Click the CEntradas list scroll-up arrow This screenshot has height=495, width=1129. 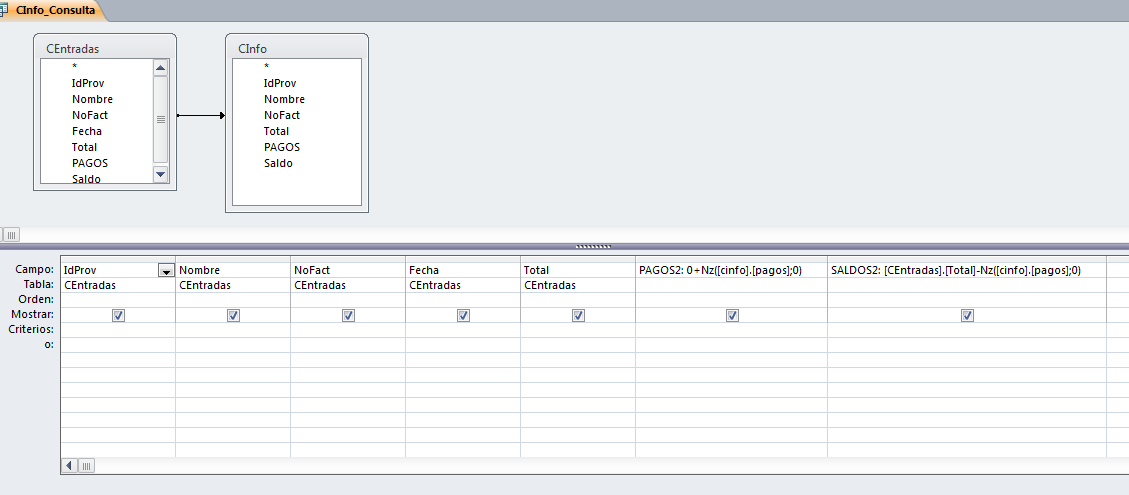point(161,68)
